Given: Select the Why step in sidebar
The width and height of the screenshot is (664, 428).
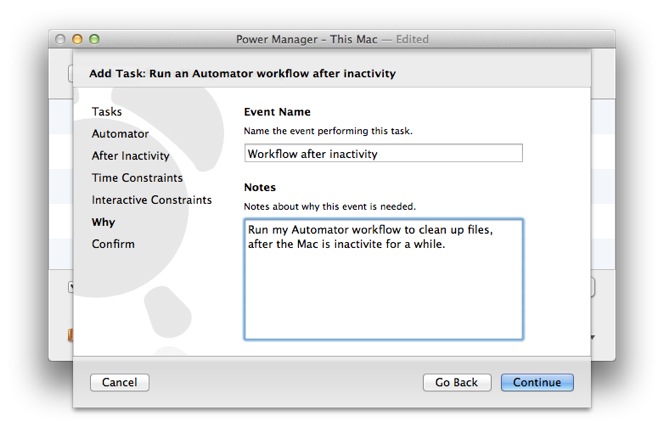Looking at the screenshot, I should [103, 222].
